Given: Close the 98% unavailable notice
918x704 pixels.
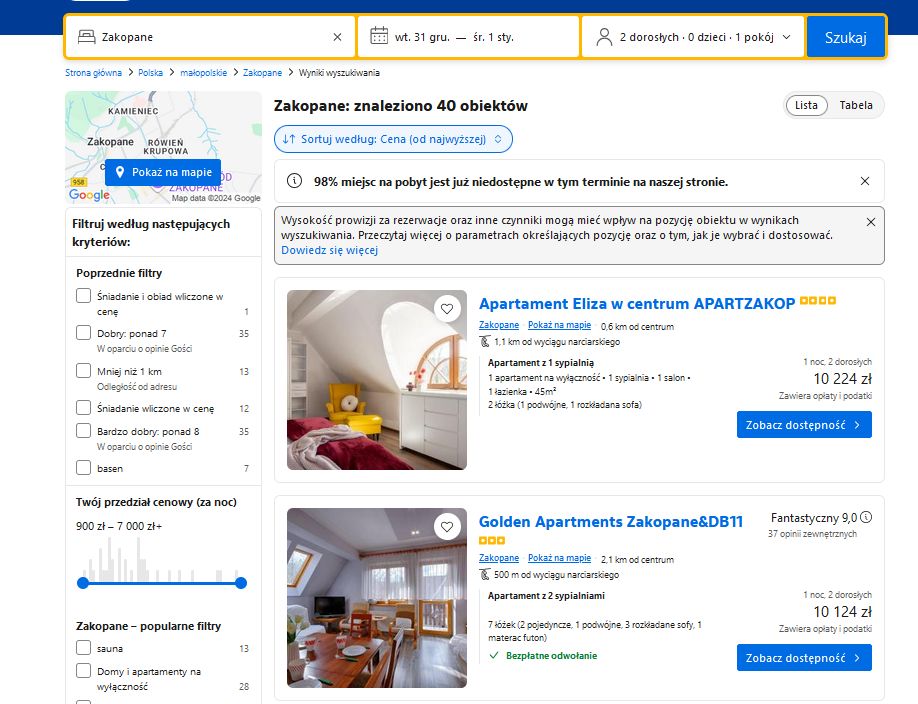Looking at the screenshot, I should tap(865, 182).
